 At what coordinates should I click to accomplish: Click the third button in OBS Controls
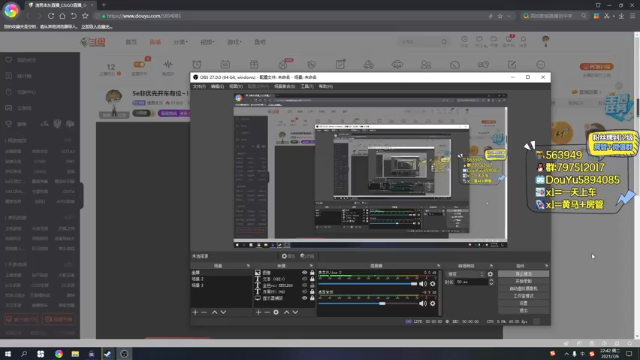(524, 289)
